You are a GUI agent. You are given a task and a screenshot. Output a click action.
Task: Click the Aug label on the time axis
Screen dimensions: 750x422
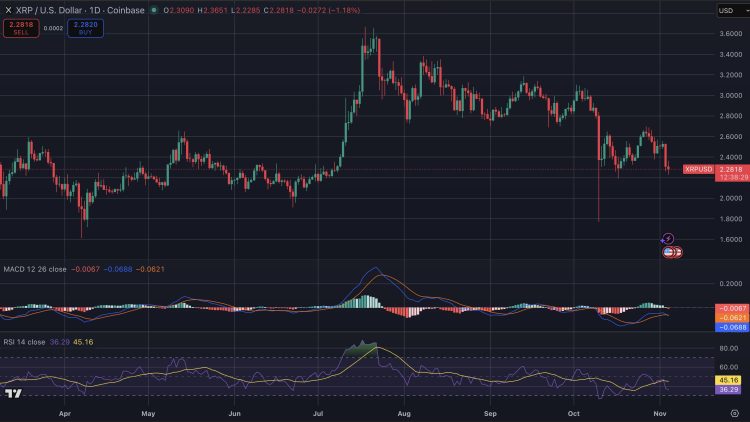pyautogui.click(x=404, y=413)
